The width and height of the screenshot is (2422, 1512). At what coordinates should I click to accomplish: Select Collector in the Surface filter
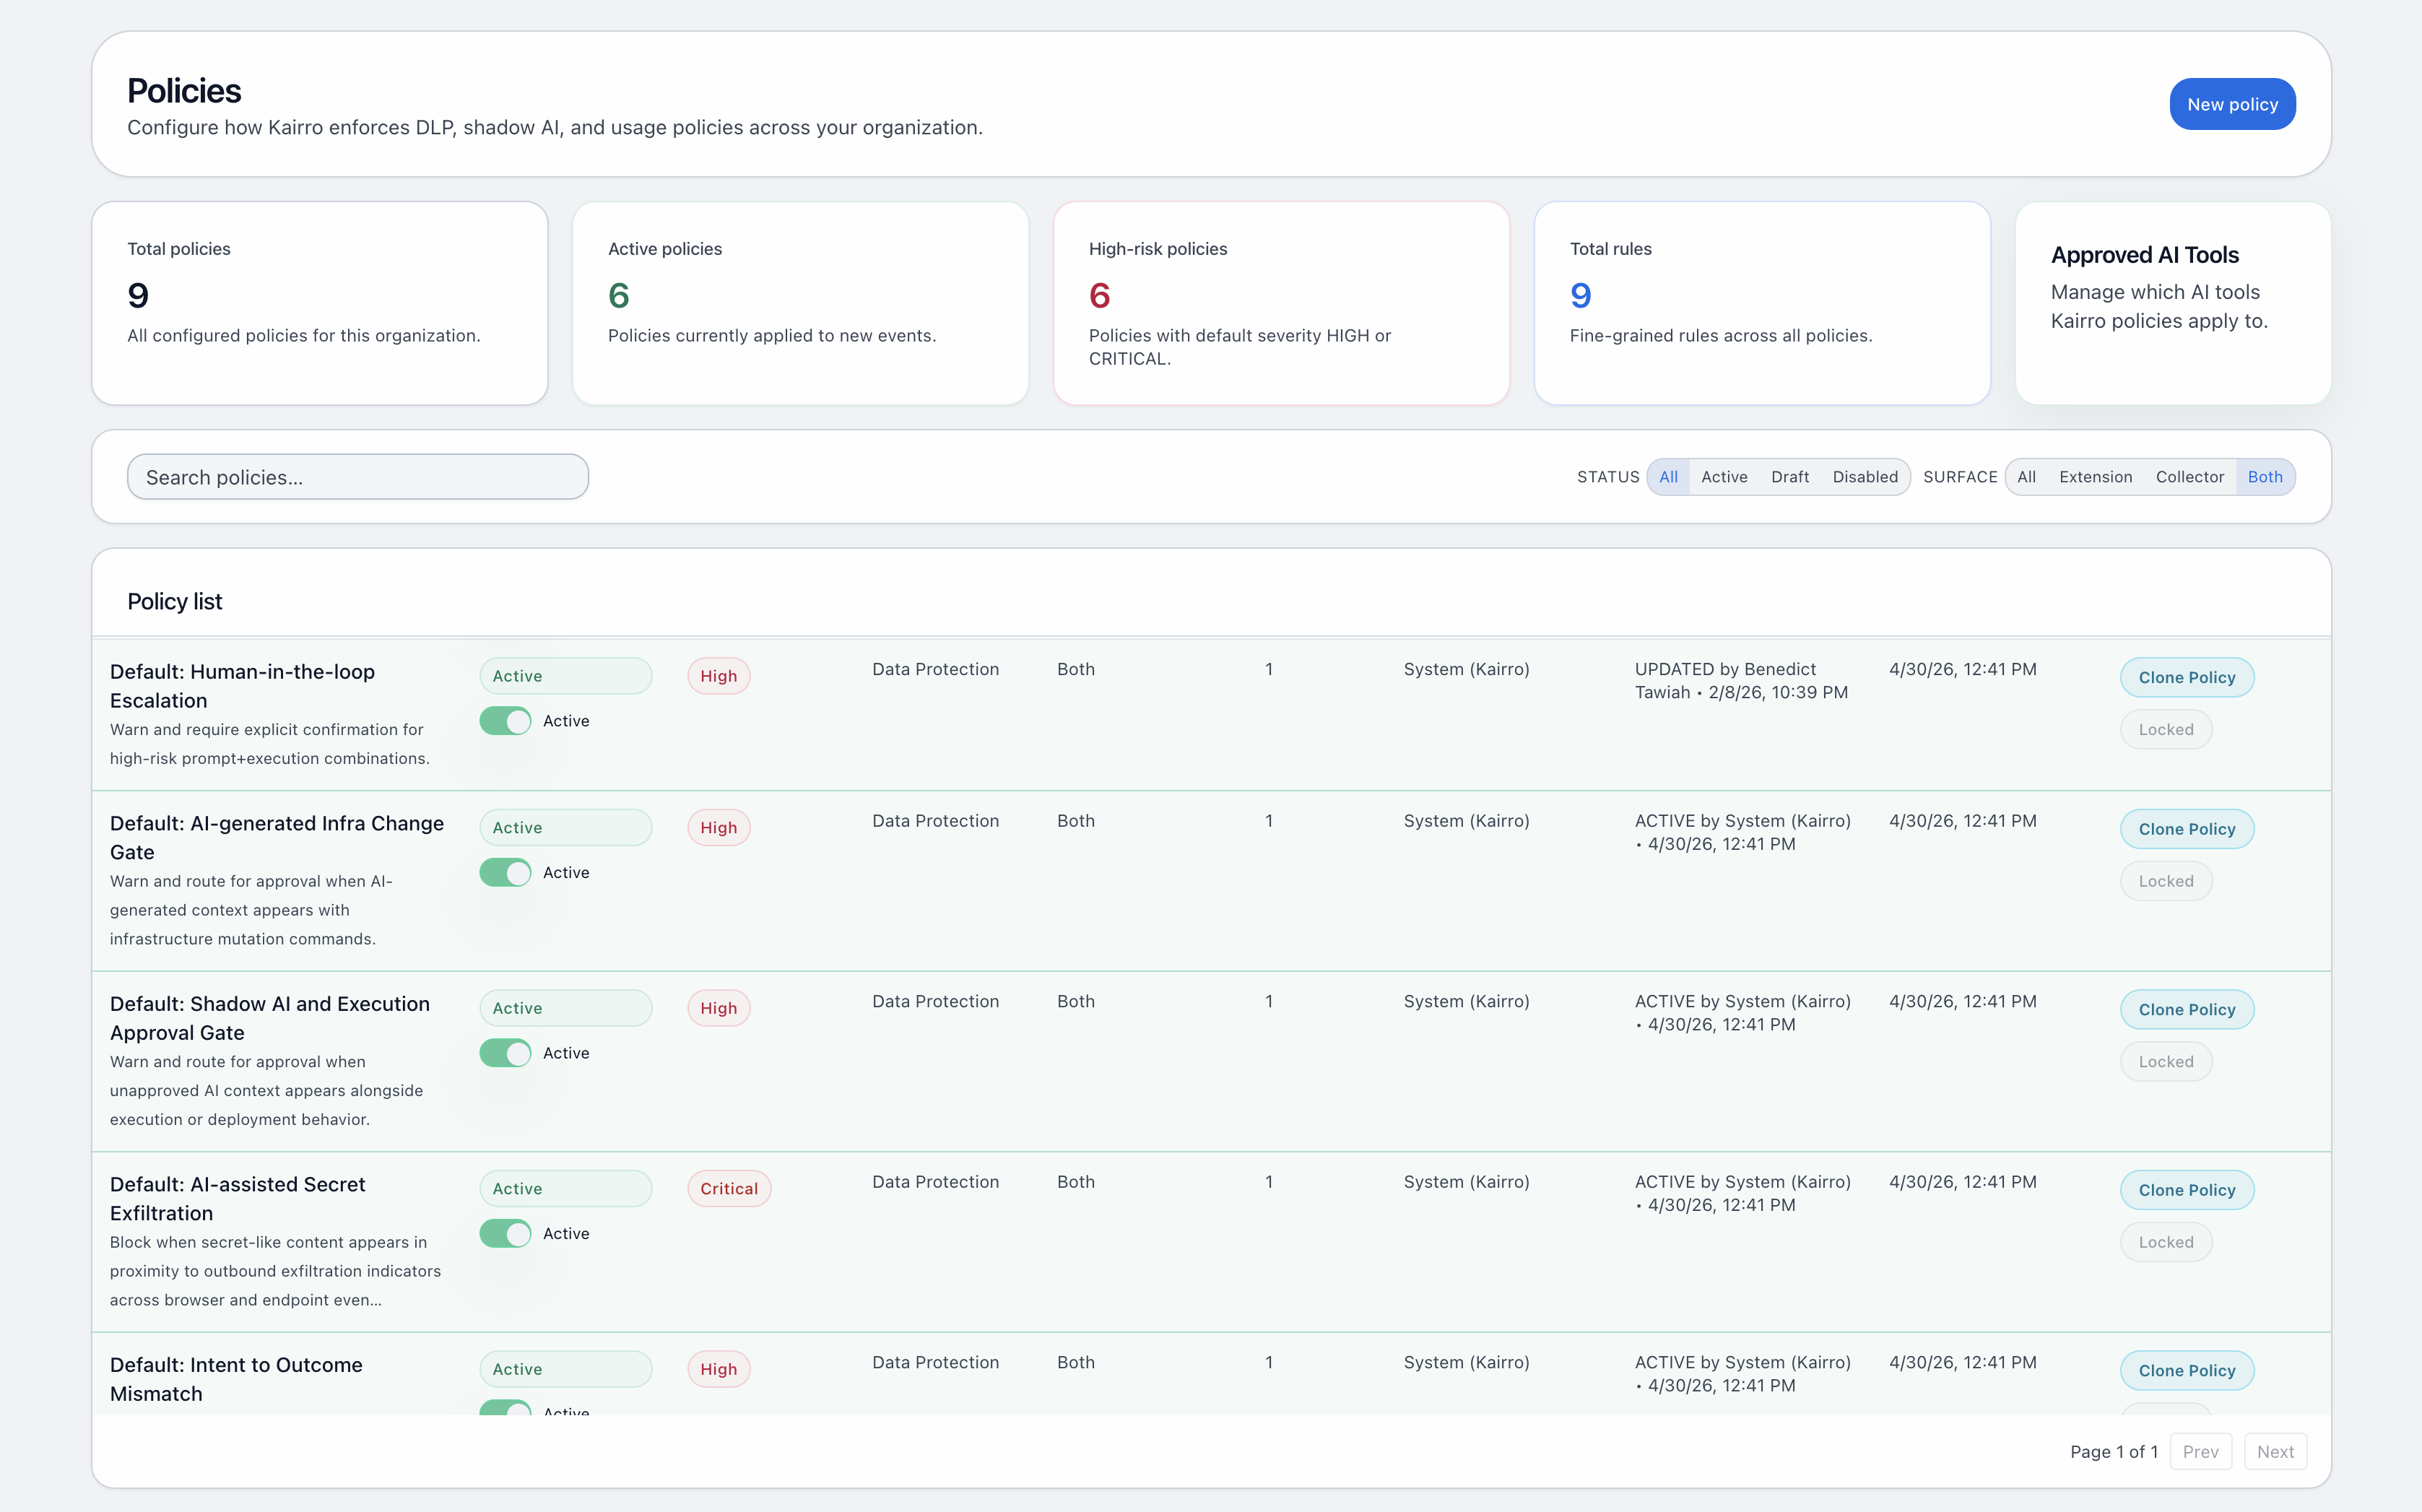[x=2189, y=477]
